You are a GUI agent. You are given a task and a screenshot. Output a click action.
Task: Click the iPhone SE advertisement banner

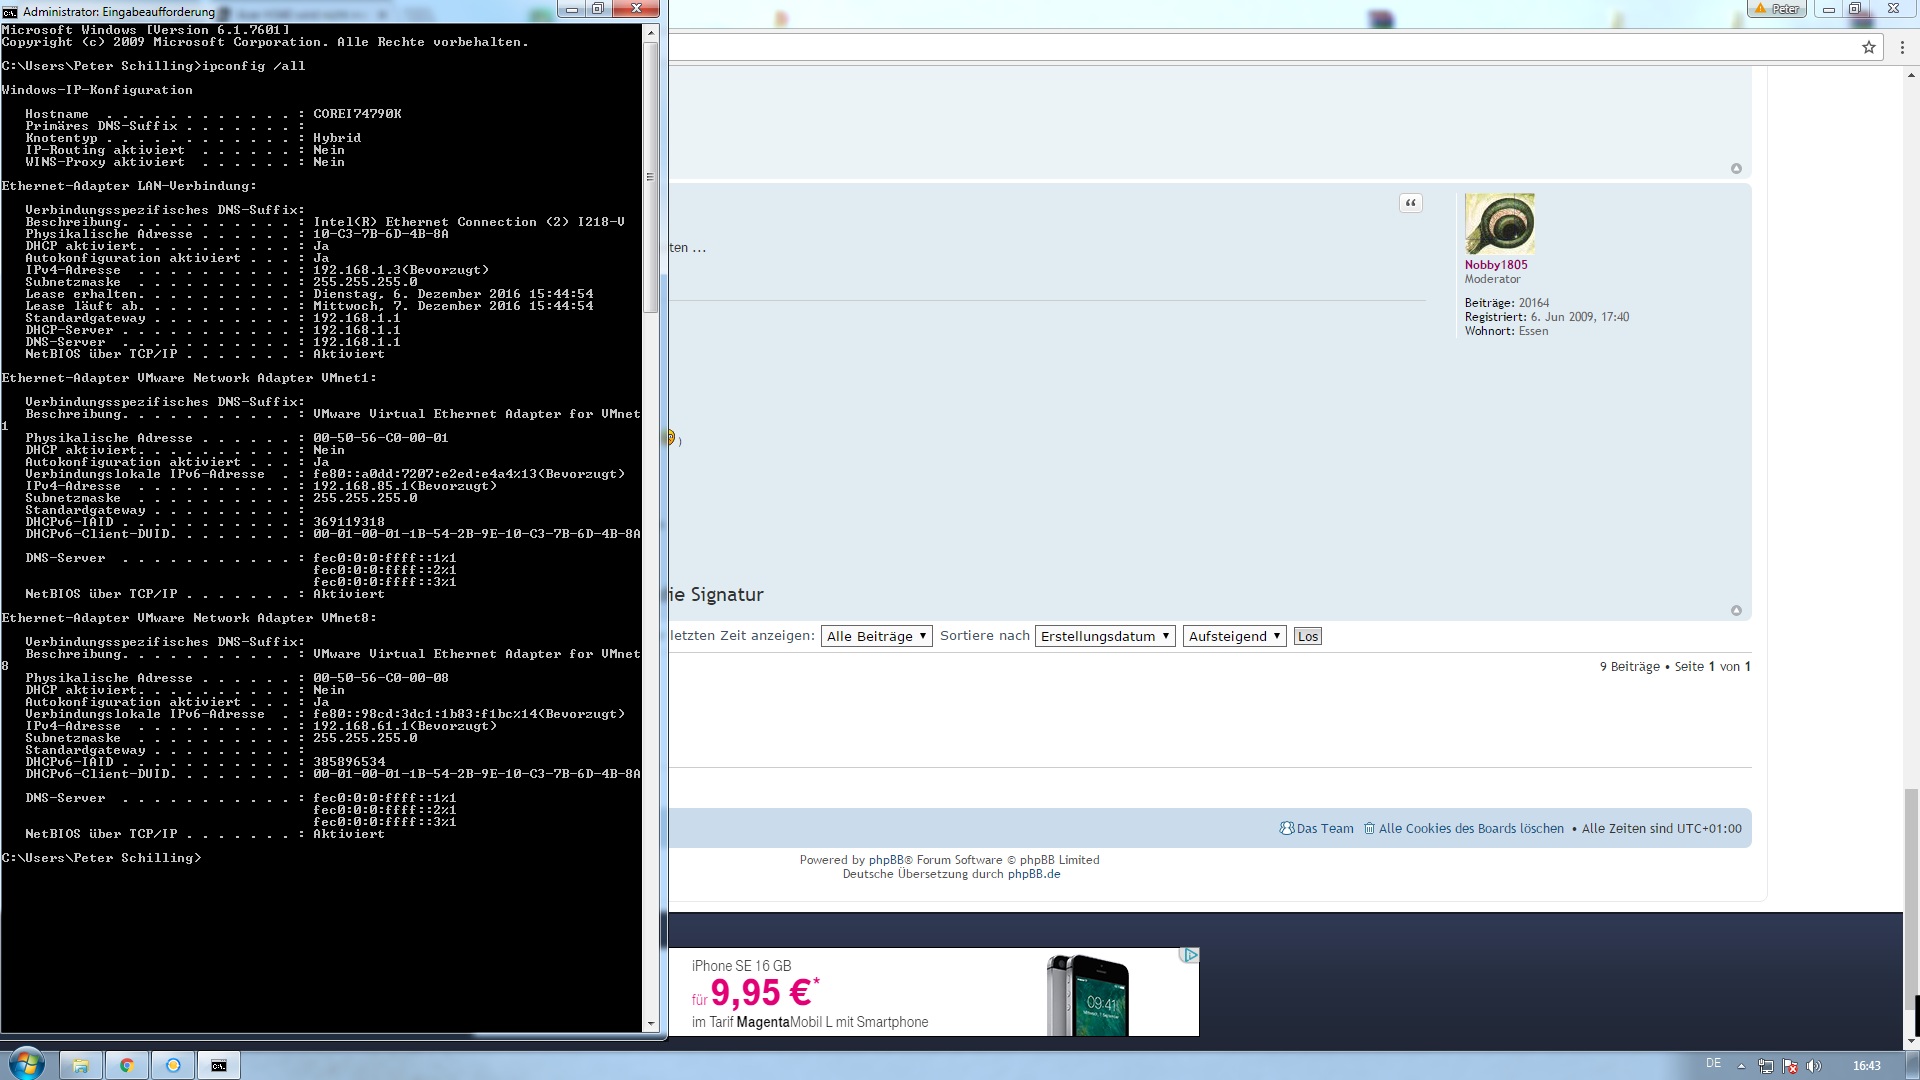click(x=934, y=992)
